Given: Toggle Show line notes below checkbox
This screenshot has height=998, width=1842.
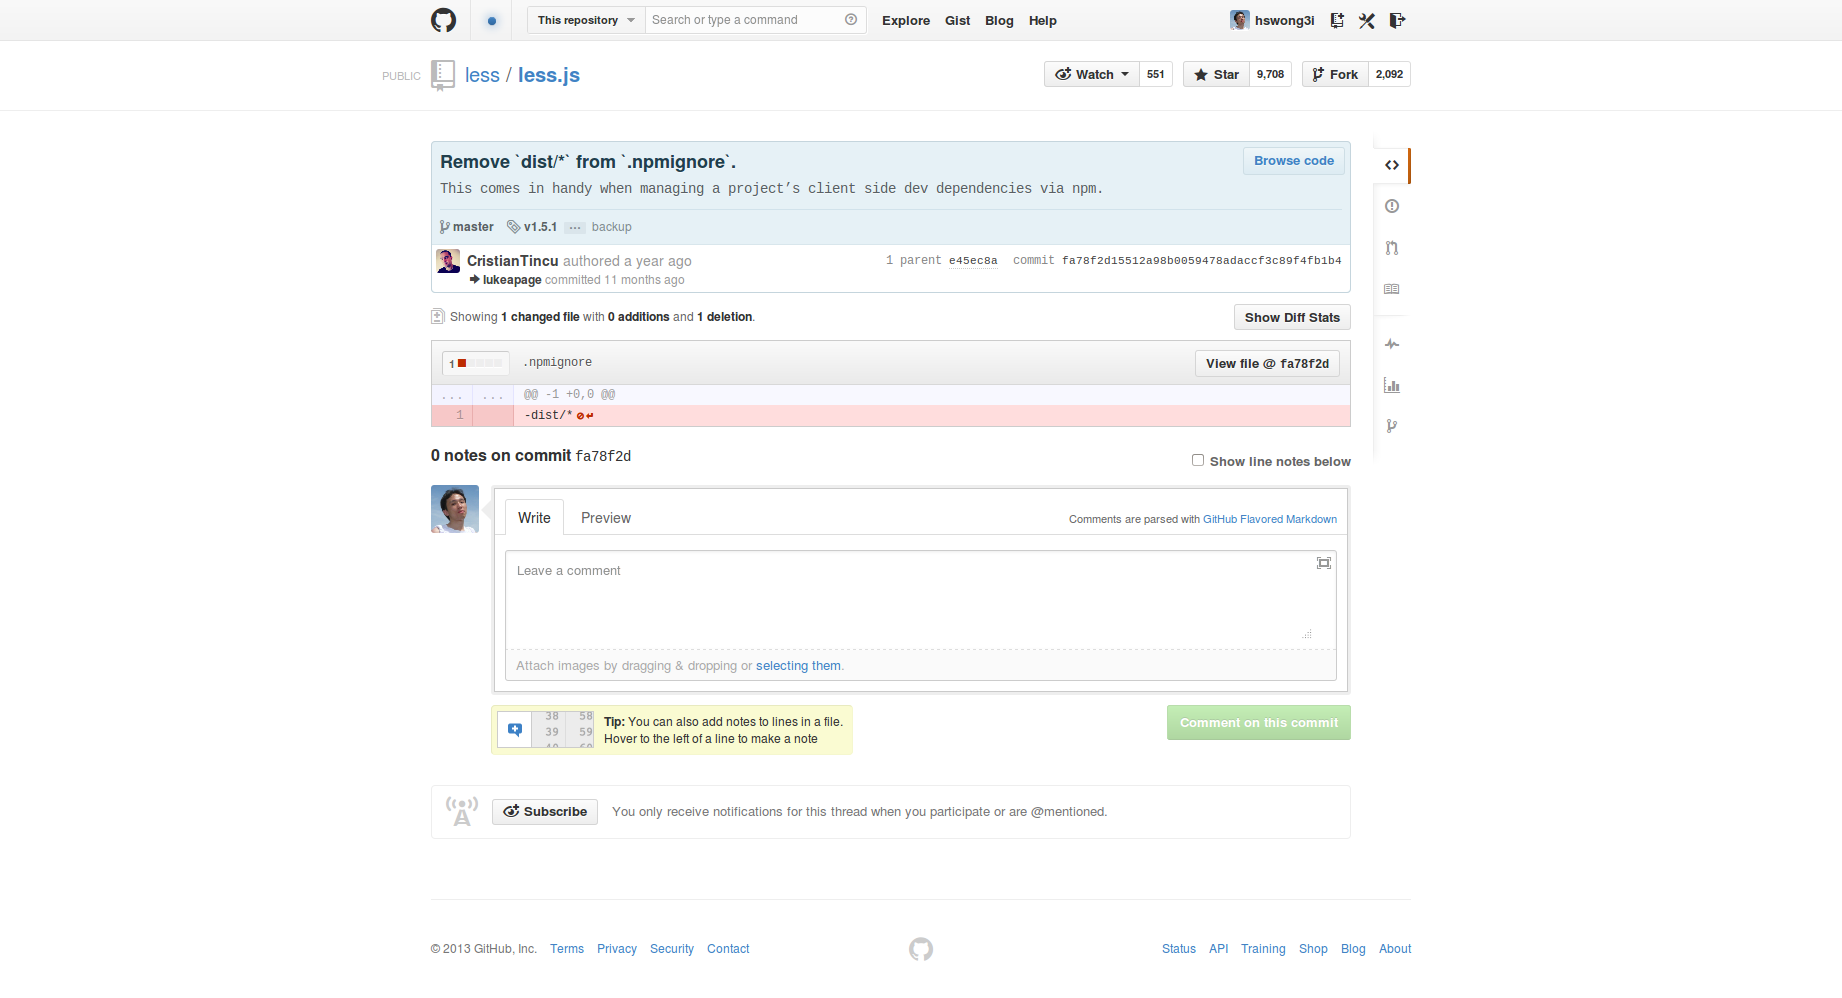Looking at the screenshot, I should point(1198,460).
